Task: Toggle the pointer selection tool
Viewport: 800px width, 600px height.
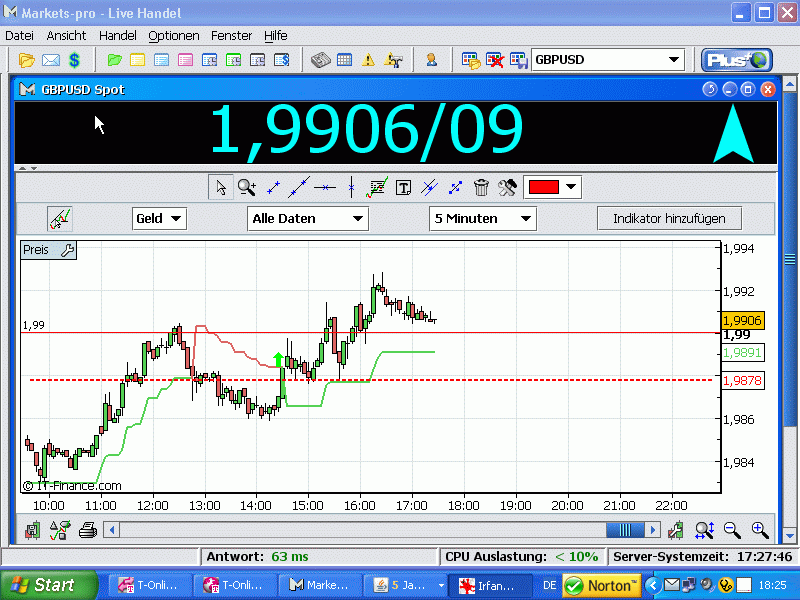Action: coord(221,187)
